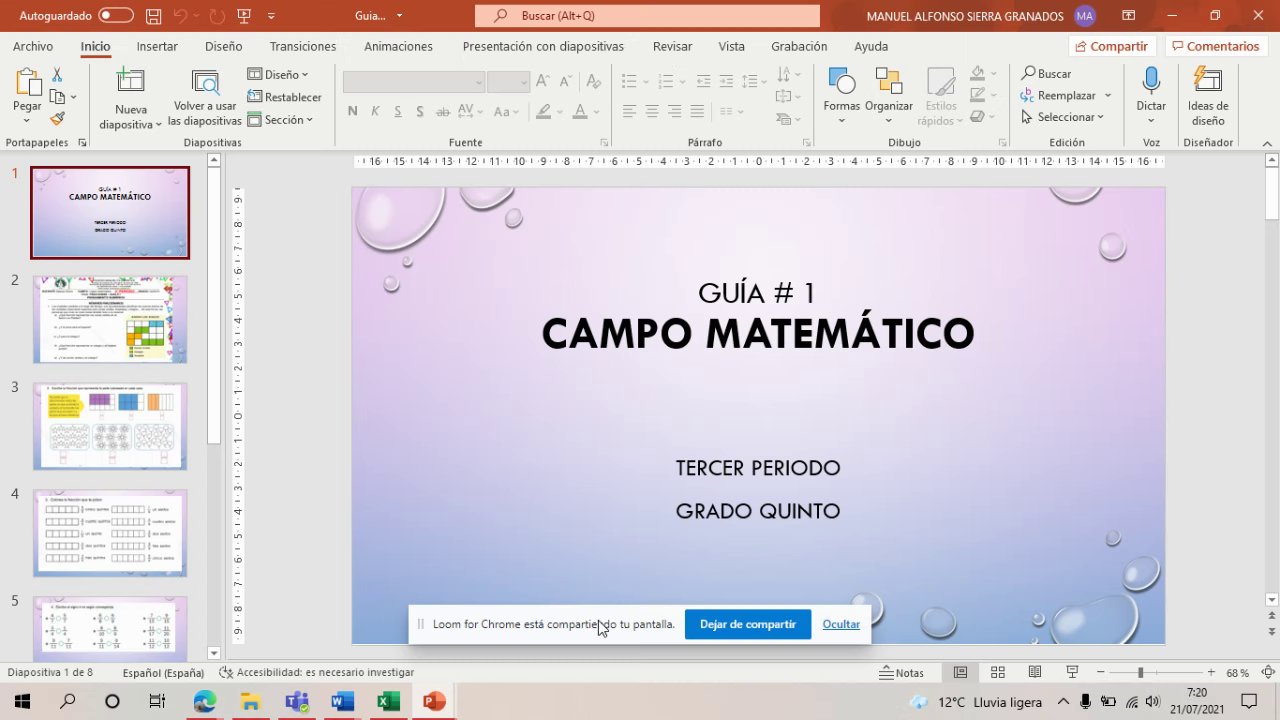Viewport: 1280px width, 720px height.
Task: Switch to slide sorter view icon
Action: 997,673
